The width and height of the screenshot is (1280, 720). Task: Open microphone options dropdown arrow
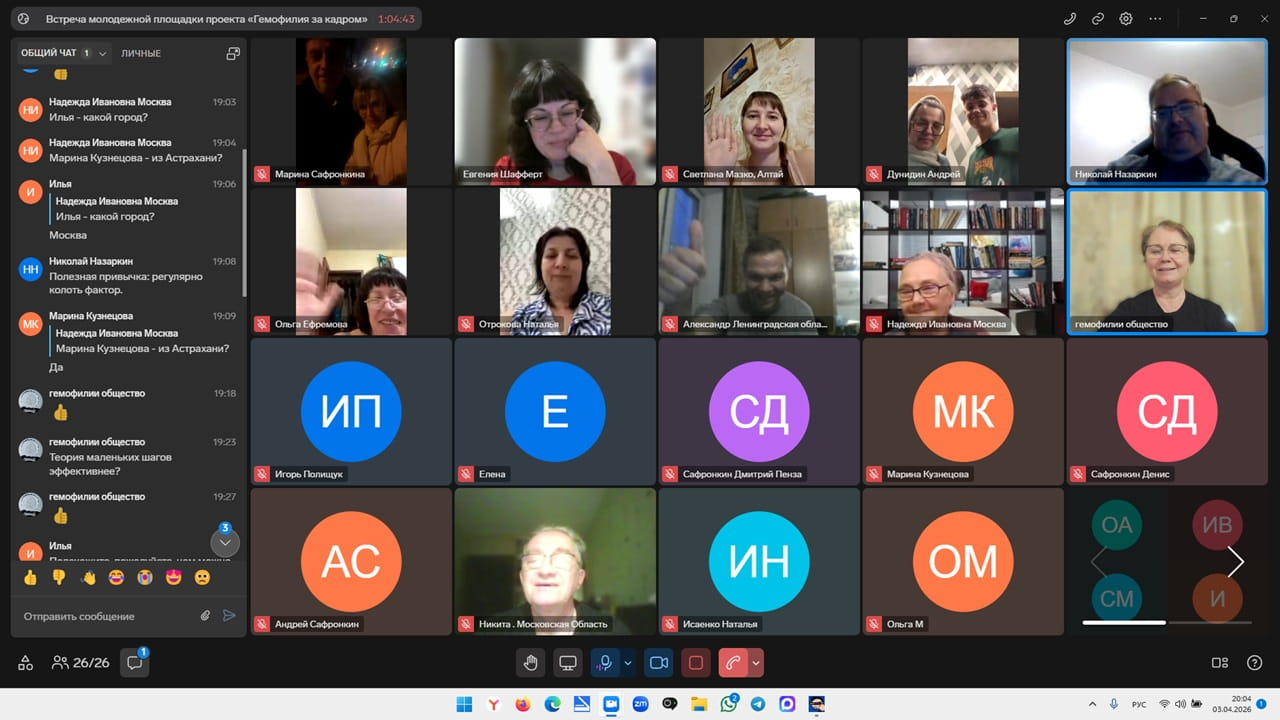(628, 662)
